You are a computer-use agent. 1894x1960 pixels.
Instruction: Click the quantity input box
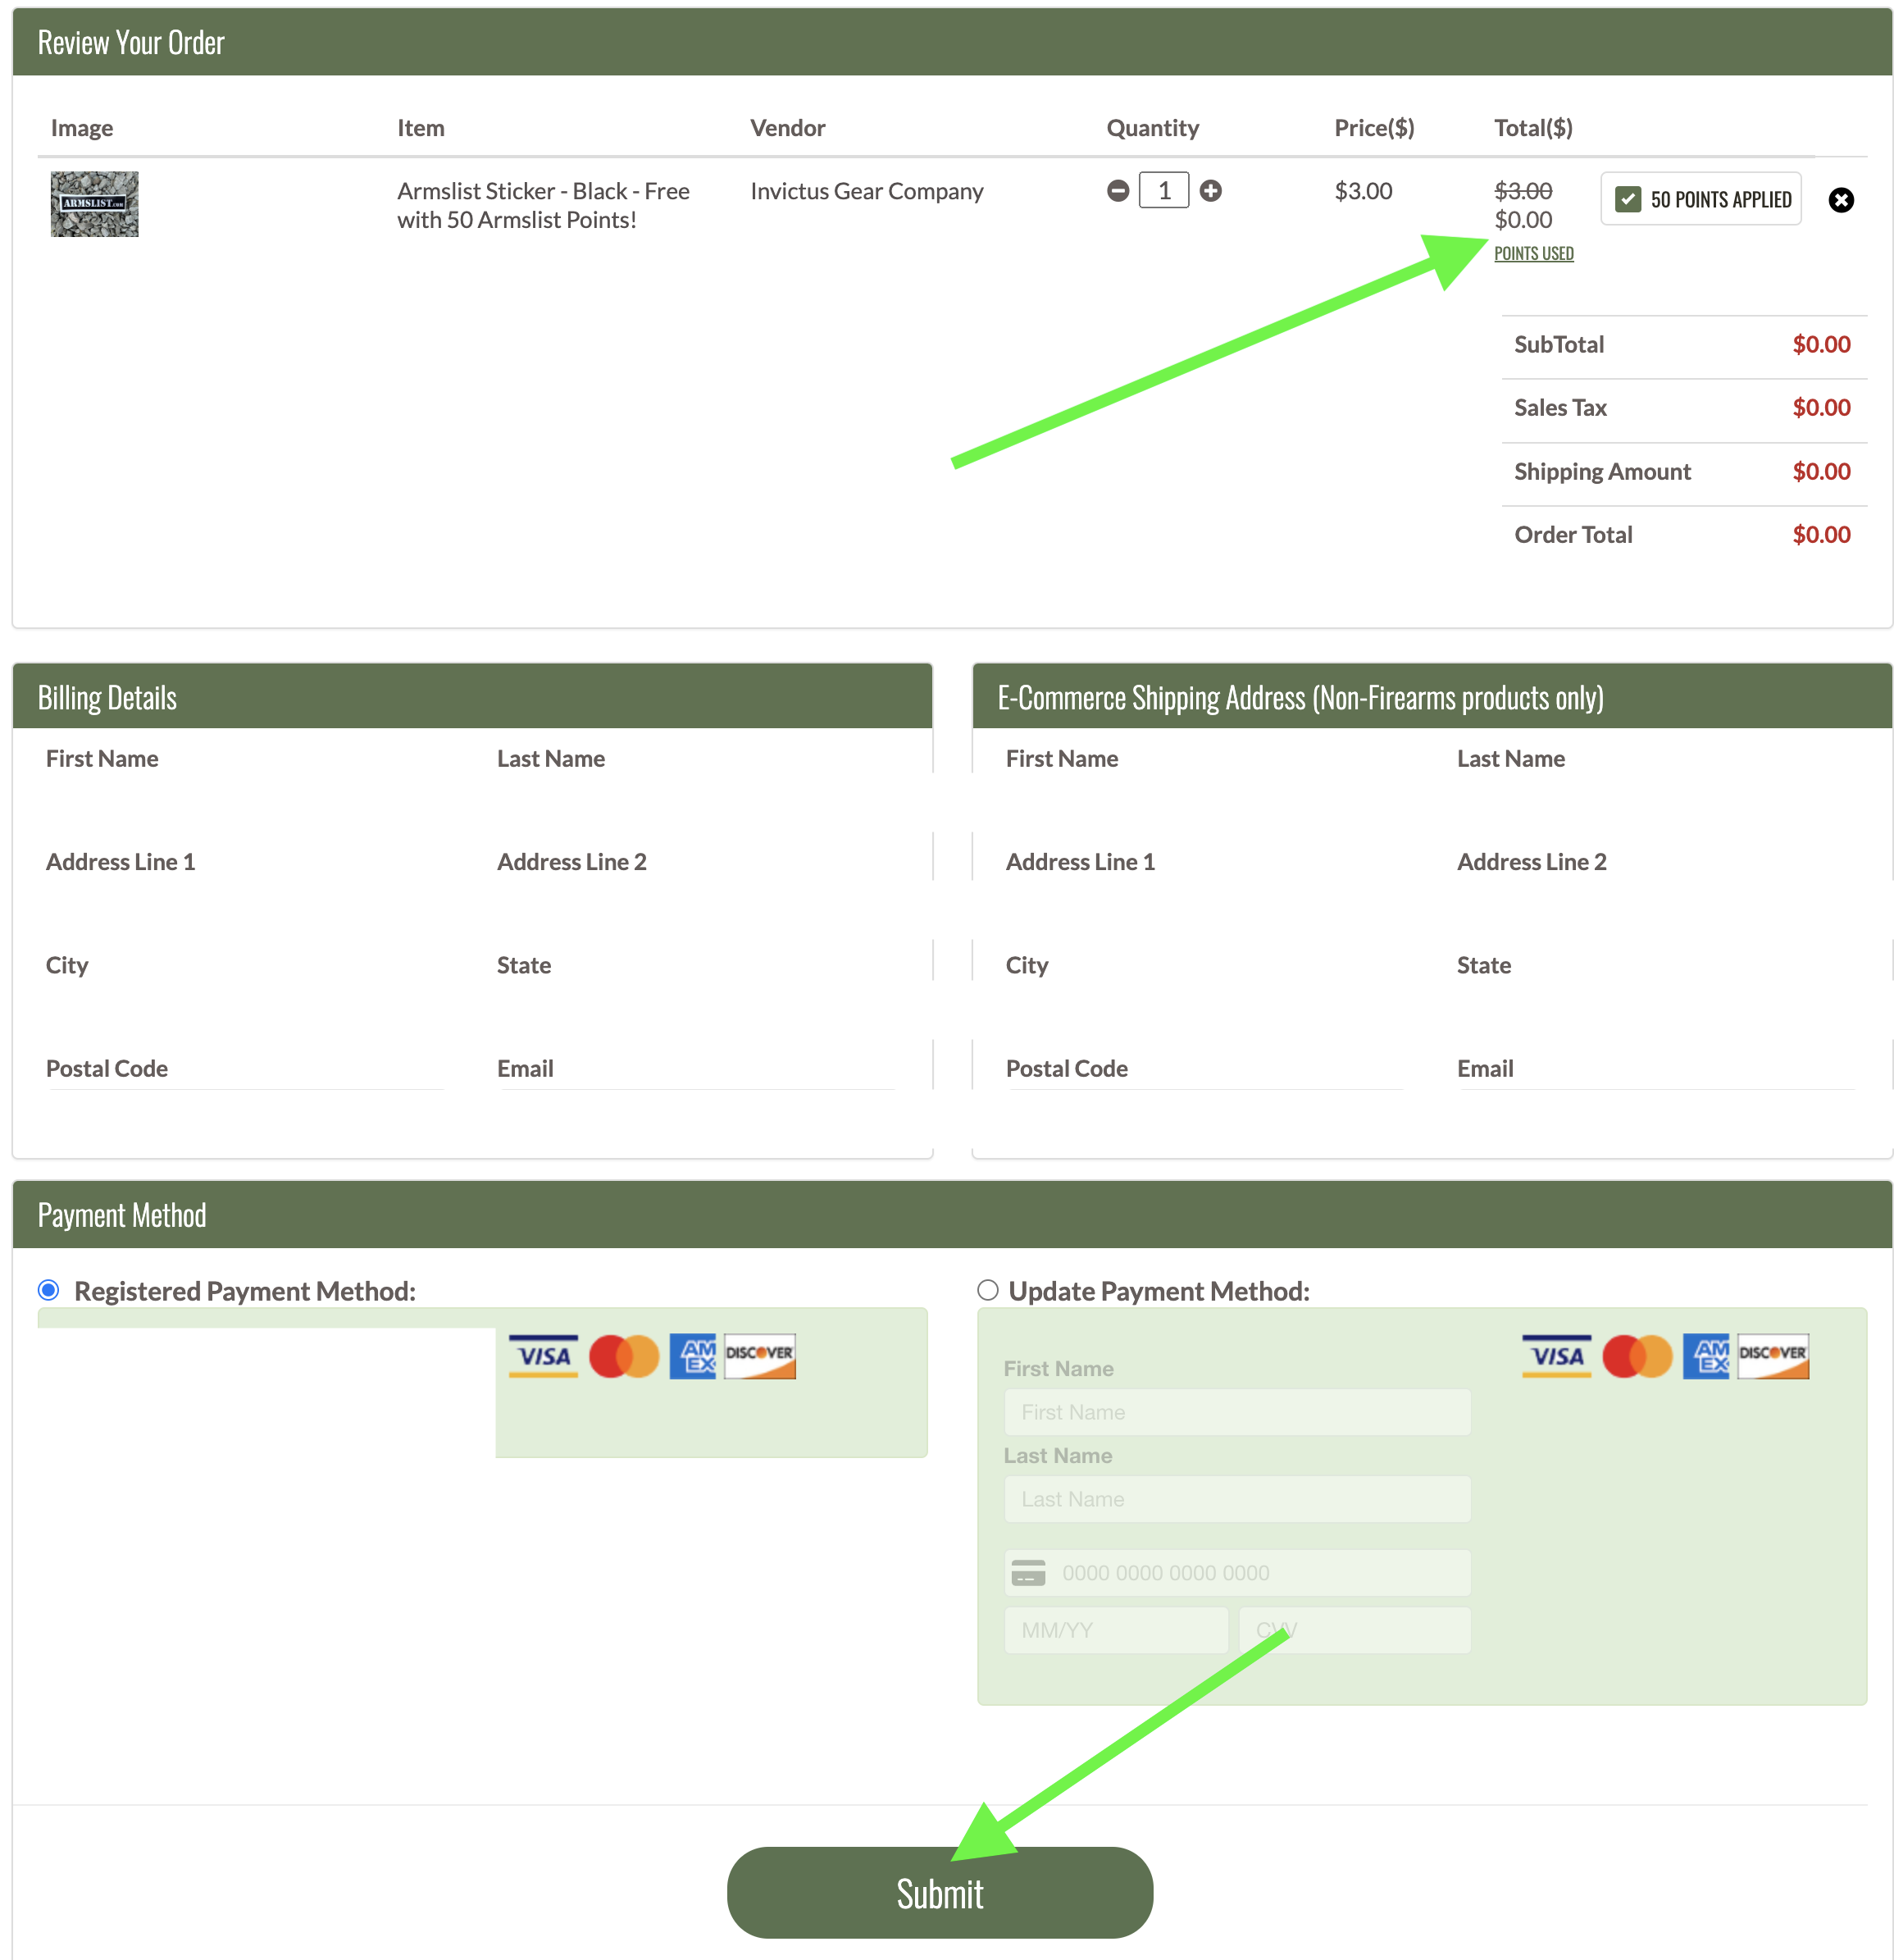point(1164,190)
